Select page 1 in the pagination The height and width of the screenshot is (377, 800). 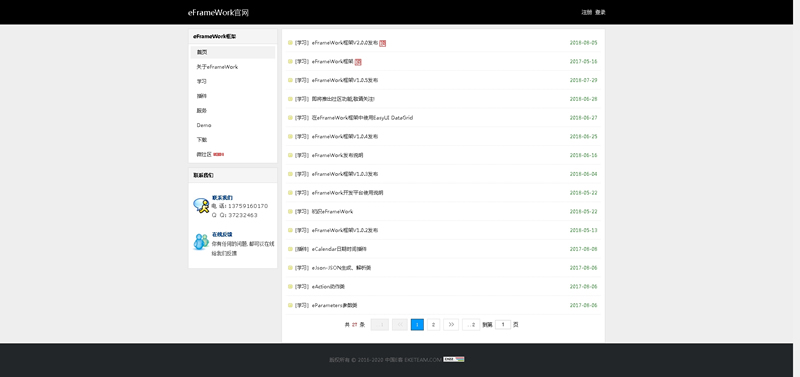click(x=417, y=324)
